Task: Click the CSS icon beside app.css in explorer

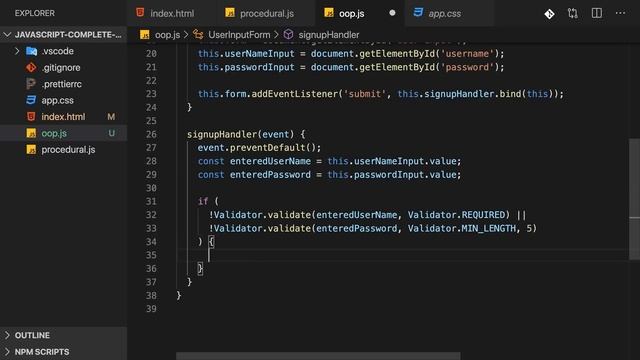Action: tap(31, 100)
